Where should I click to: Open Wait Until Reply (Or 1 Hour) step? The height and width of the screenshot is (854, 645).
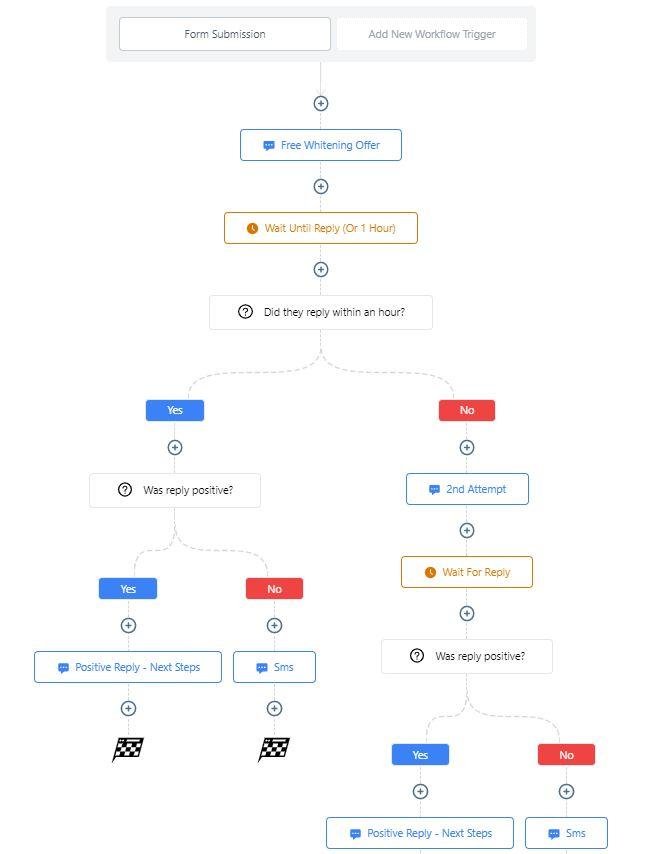321,228
